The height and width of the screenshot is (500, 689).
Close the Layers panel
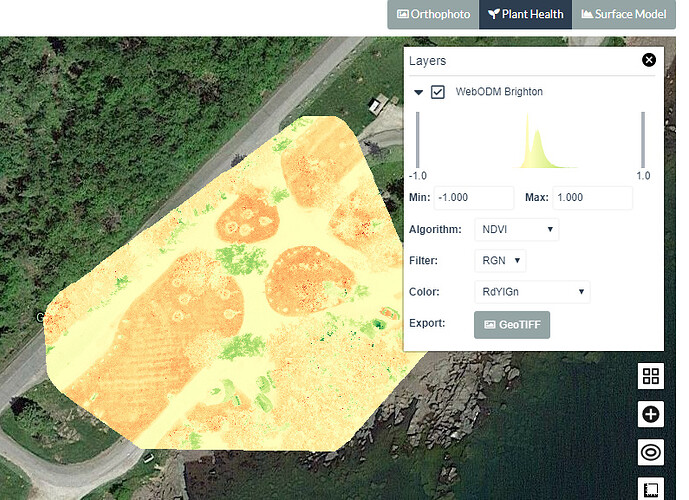pyautogui.click(x=649, y=61)
